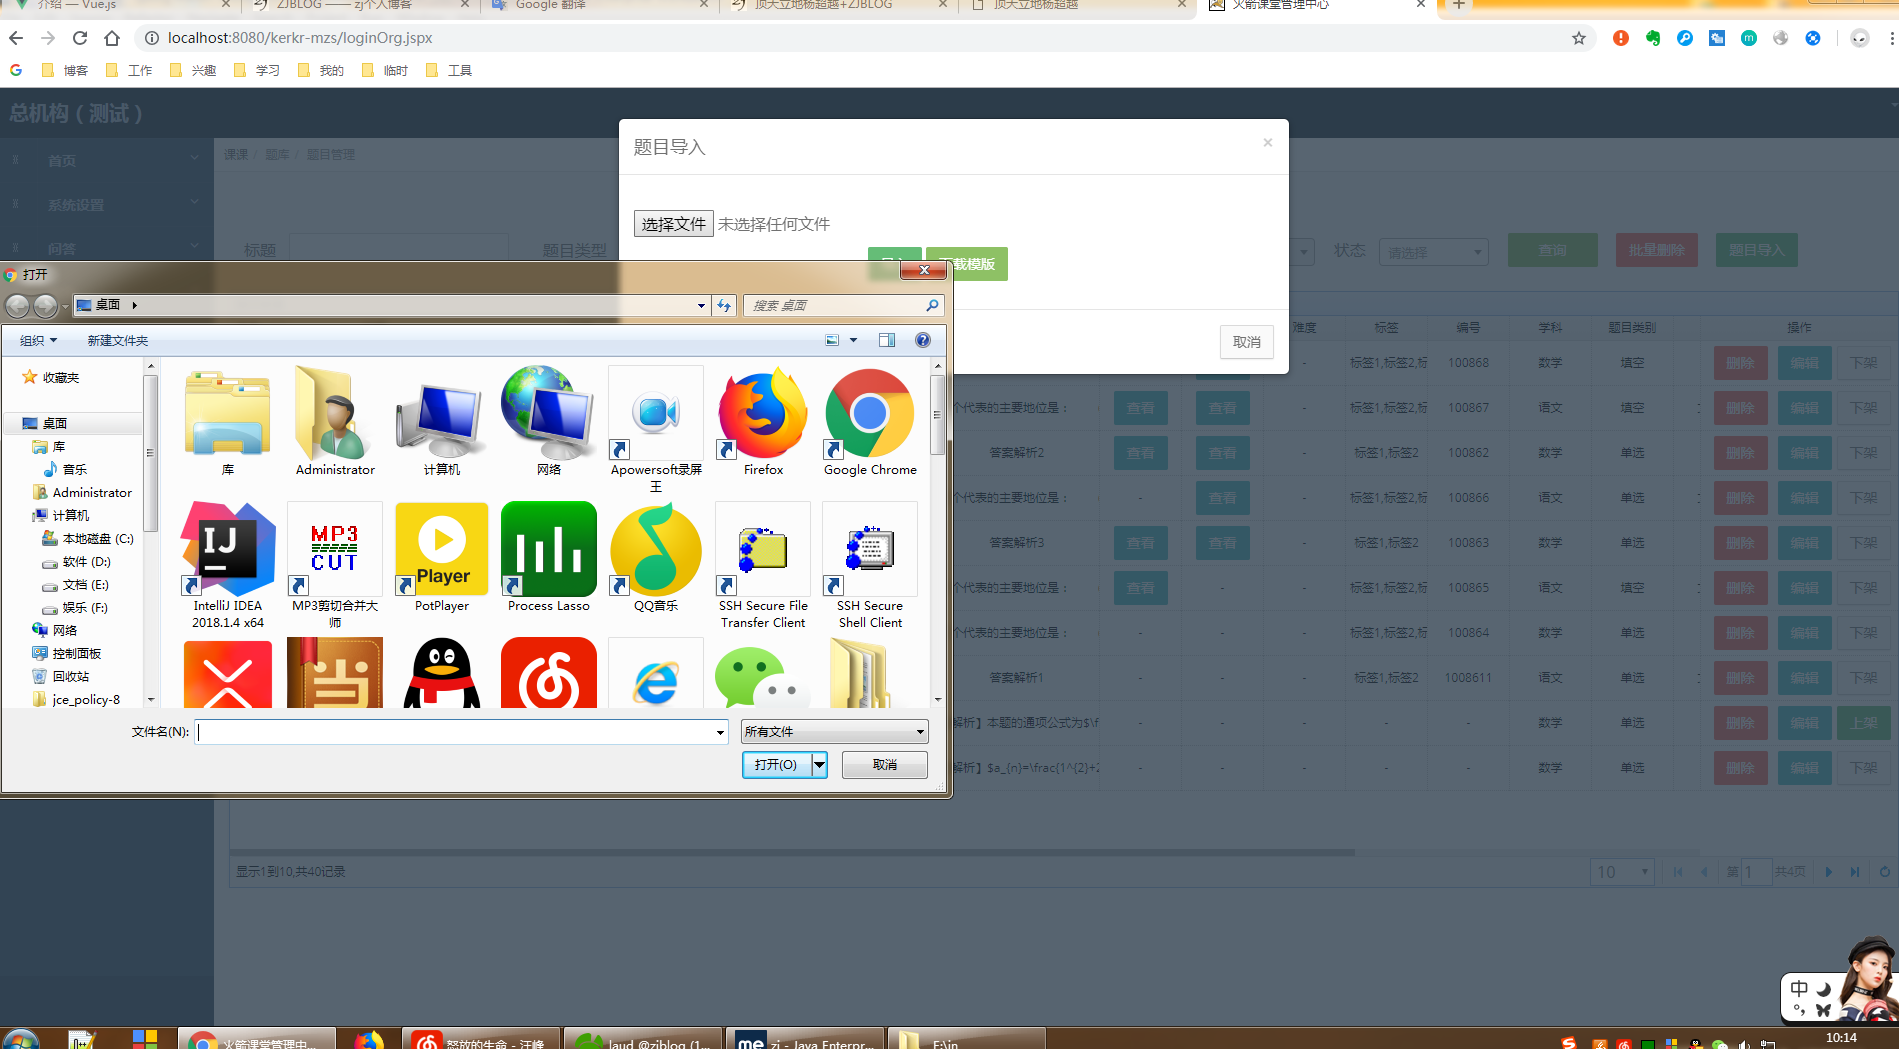Screen dimensions: 1899x1049
Task: Select the MP3剪切合并大师 shortcut
Action: pos(334,549)
